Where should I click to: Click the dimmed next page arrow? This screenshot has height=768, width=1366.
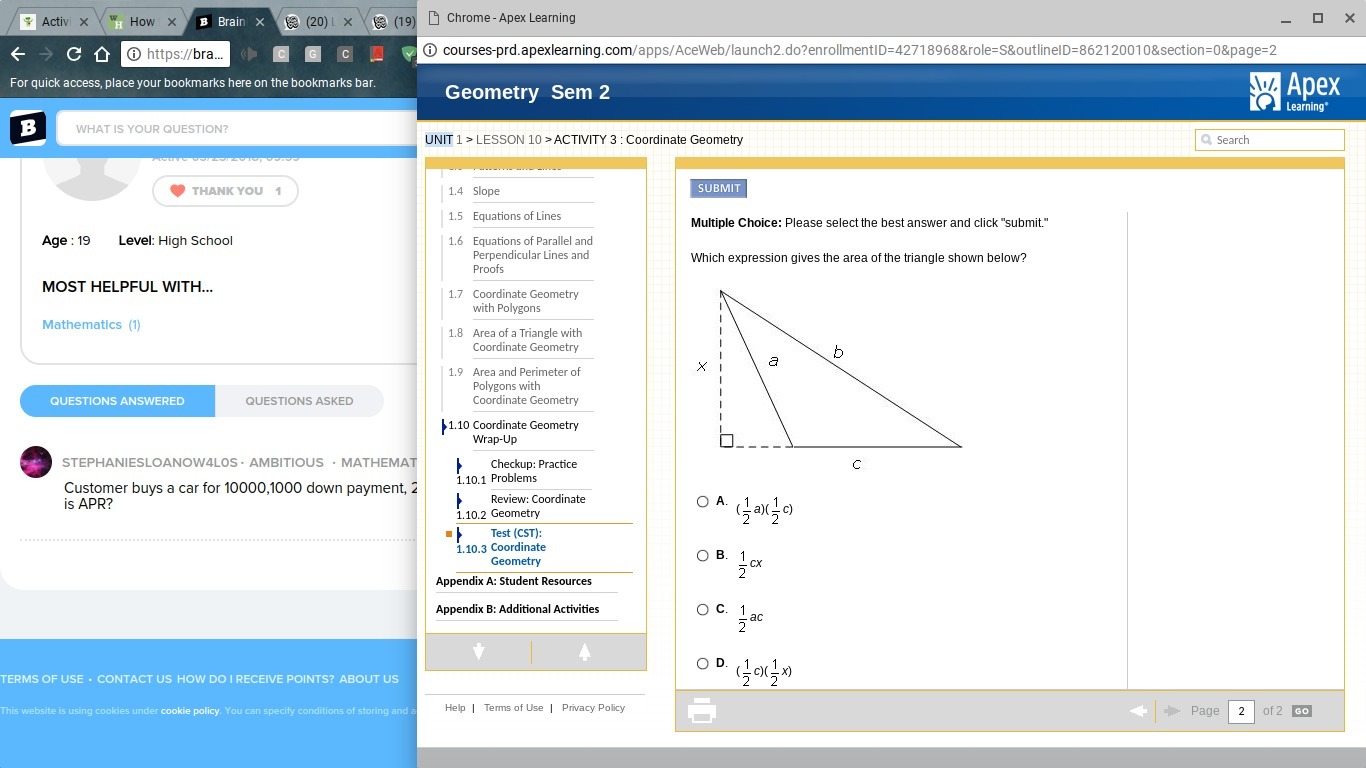point(1172,711)
